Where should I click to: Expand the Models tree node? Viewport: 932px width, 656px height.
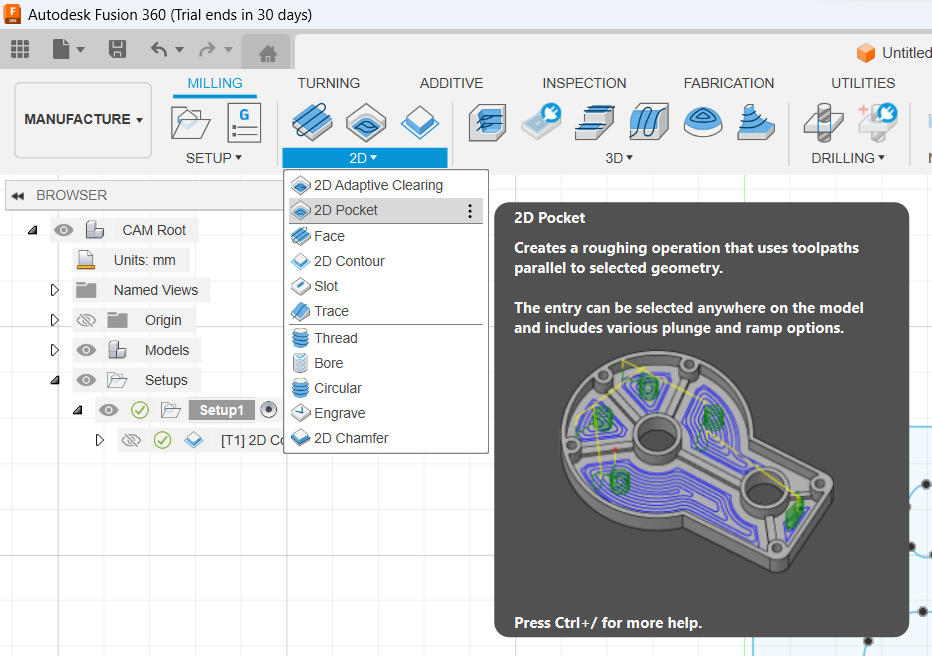[55, 350]
